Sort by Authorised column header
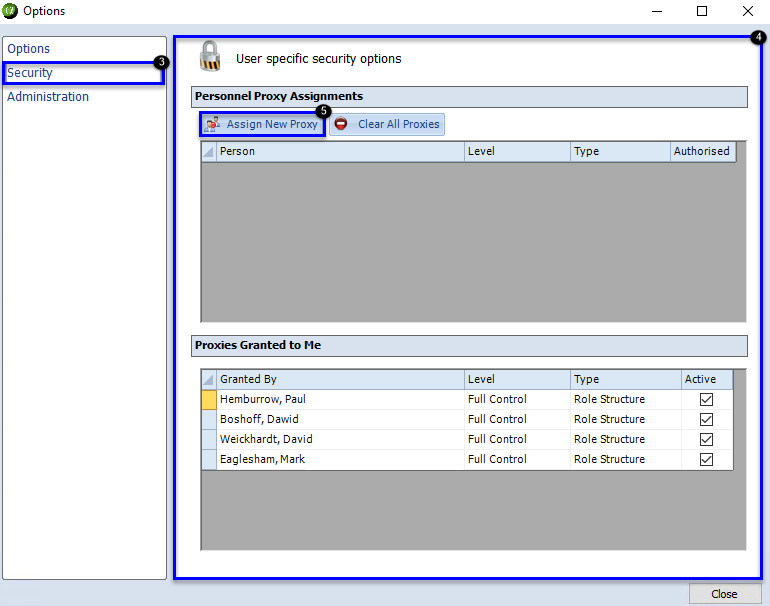Image resolution: width=770 pixels, height=606 pixels. tap(703, 151)
